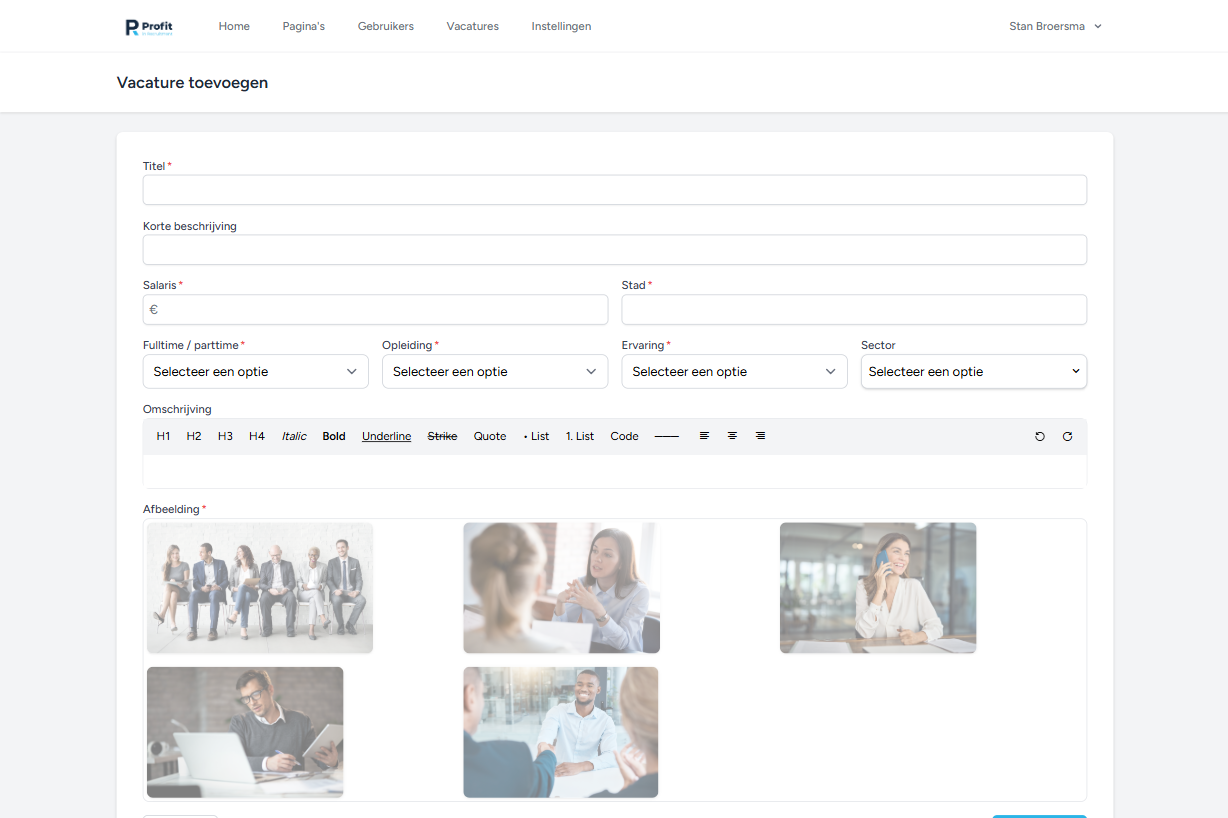Toggle Bold formatting in the editor
This screenshot has width=1228, height=818.
[334, 437]
